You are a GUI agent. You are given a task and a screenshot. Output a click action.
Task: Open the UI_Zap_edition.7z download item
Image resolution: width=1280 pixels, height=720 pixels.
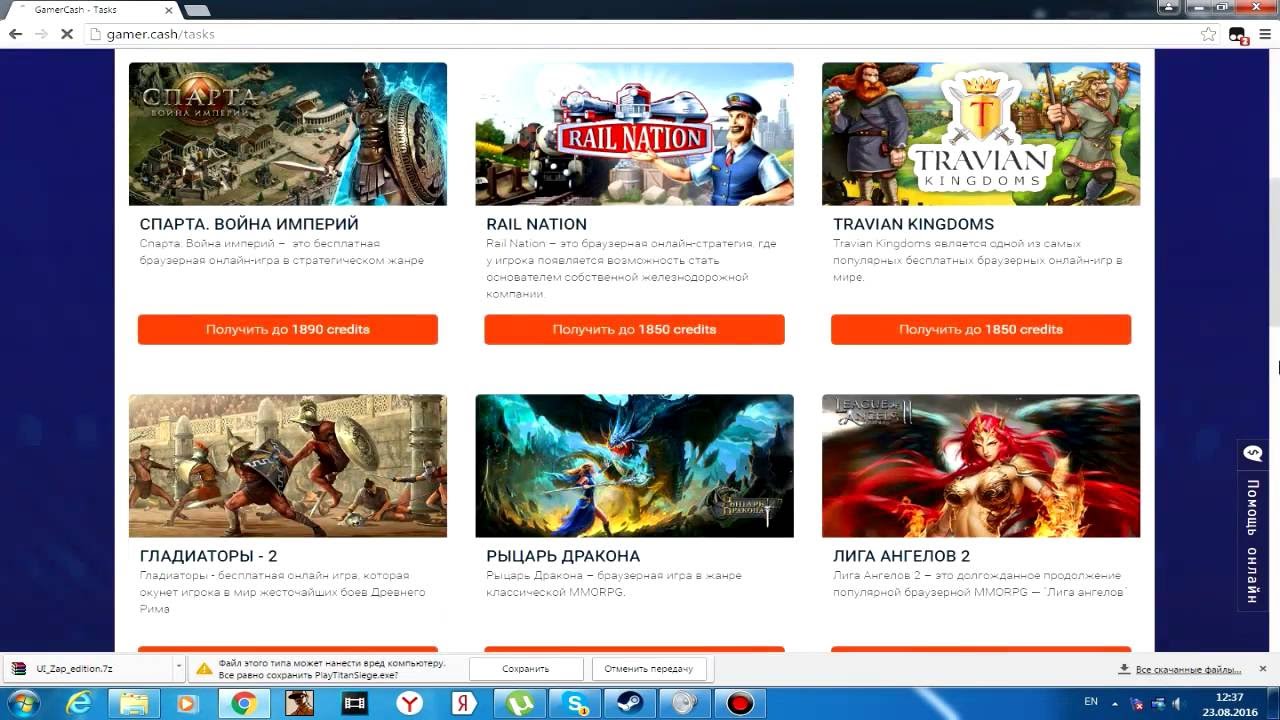coord(88,668)
